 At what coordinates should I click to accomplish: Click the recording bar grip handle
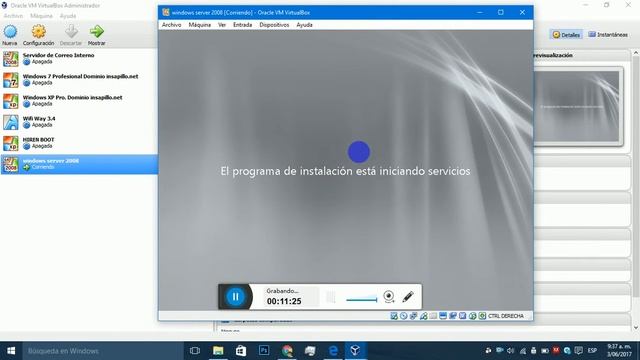coord(331,297)
